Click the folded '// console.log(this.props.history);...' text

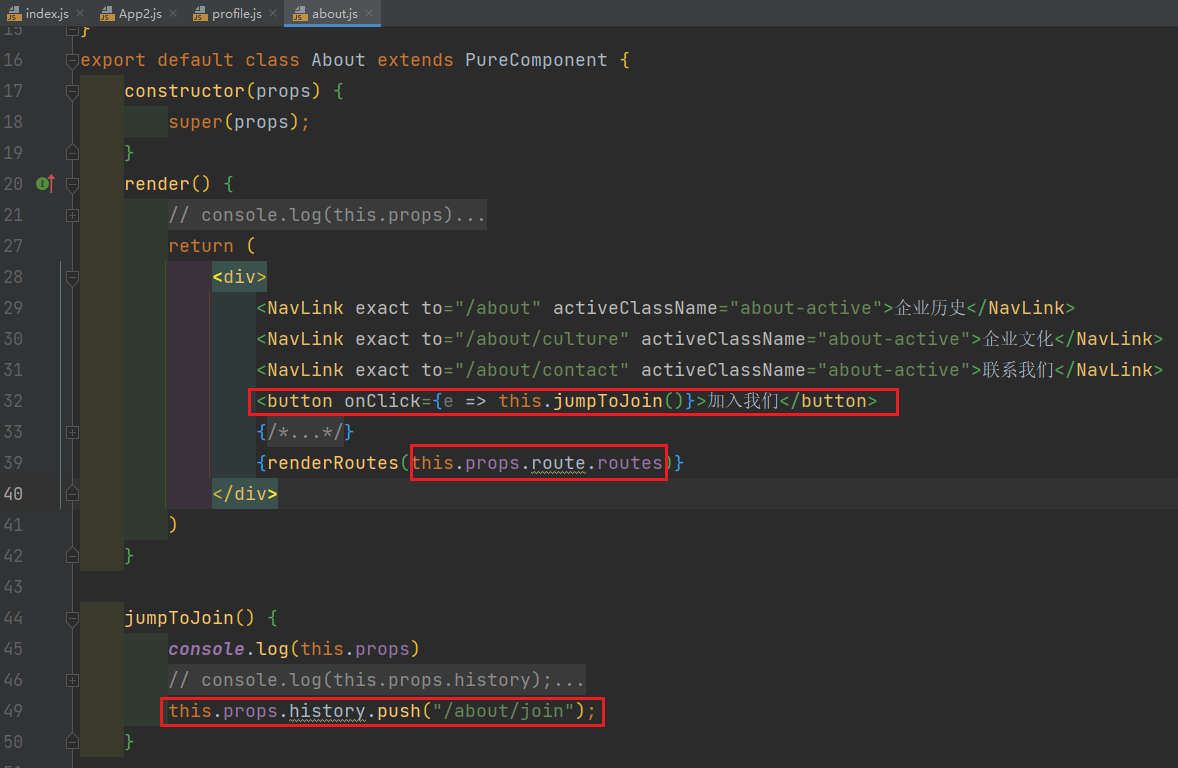point(376,680)
